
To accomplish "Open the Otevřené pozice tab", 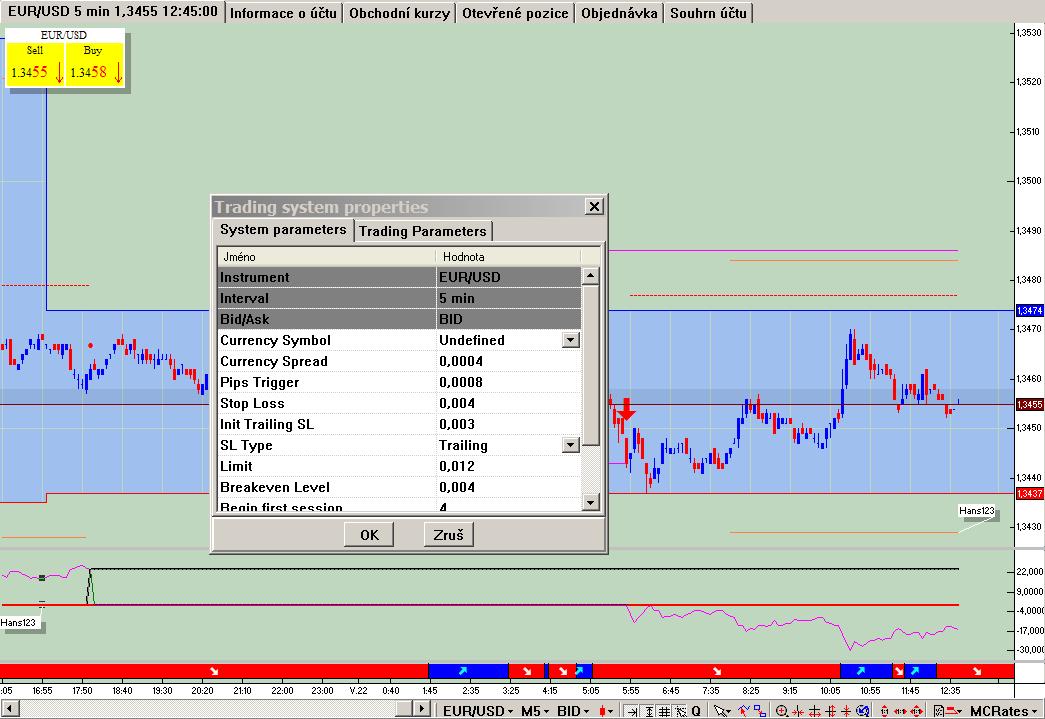I will (515, 13).
